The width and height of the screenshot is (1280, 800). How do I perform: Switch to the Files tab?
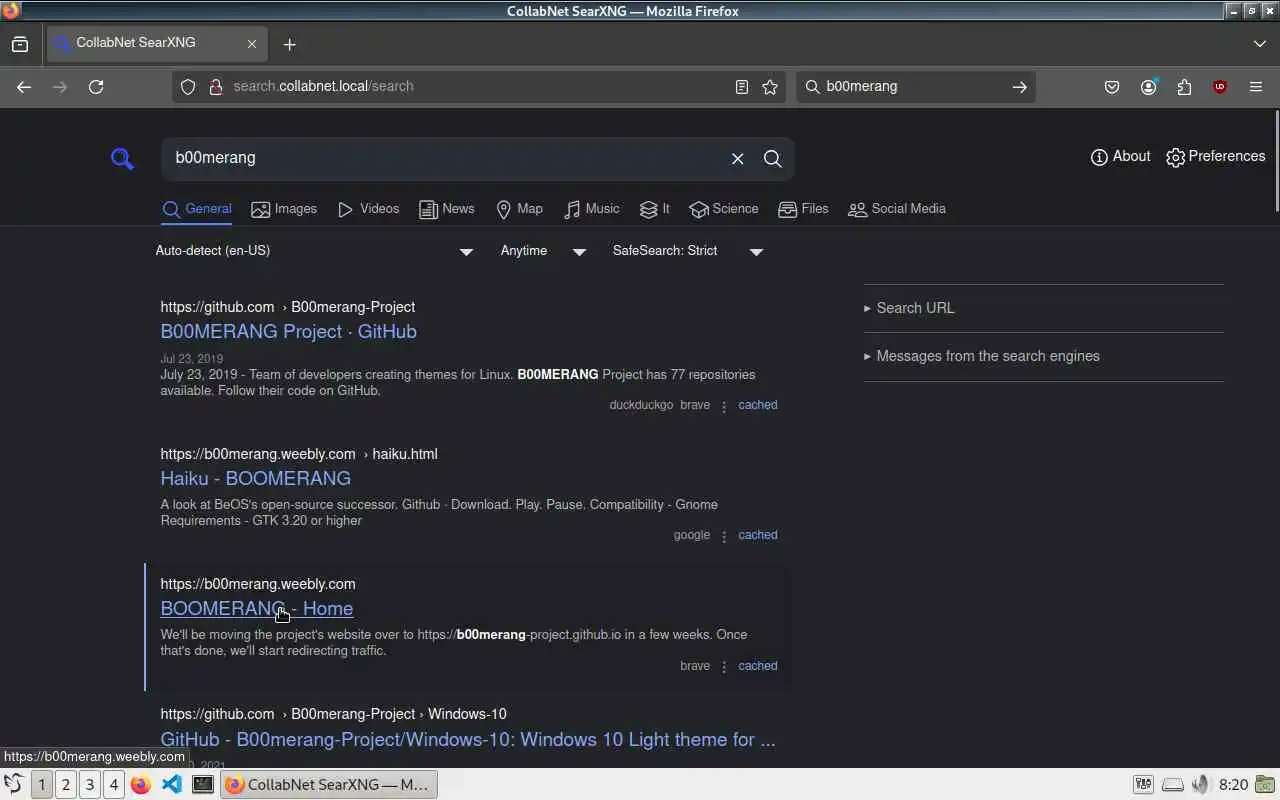[803, 209]
